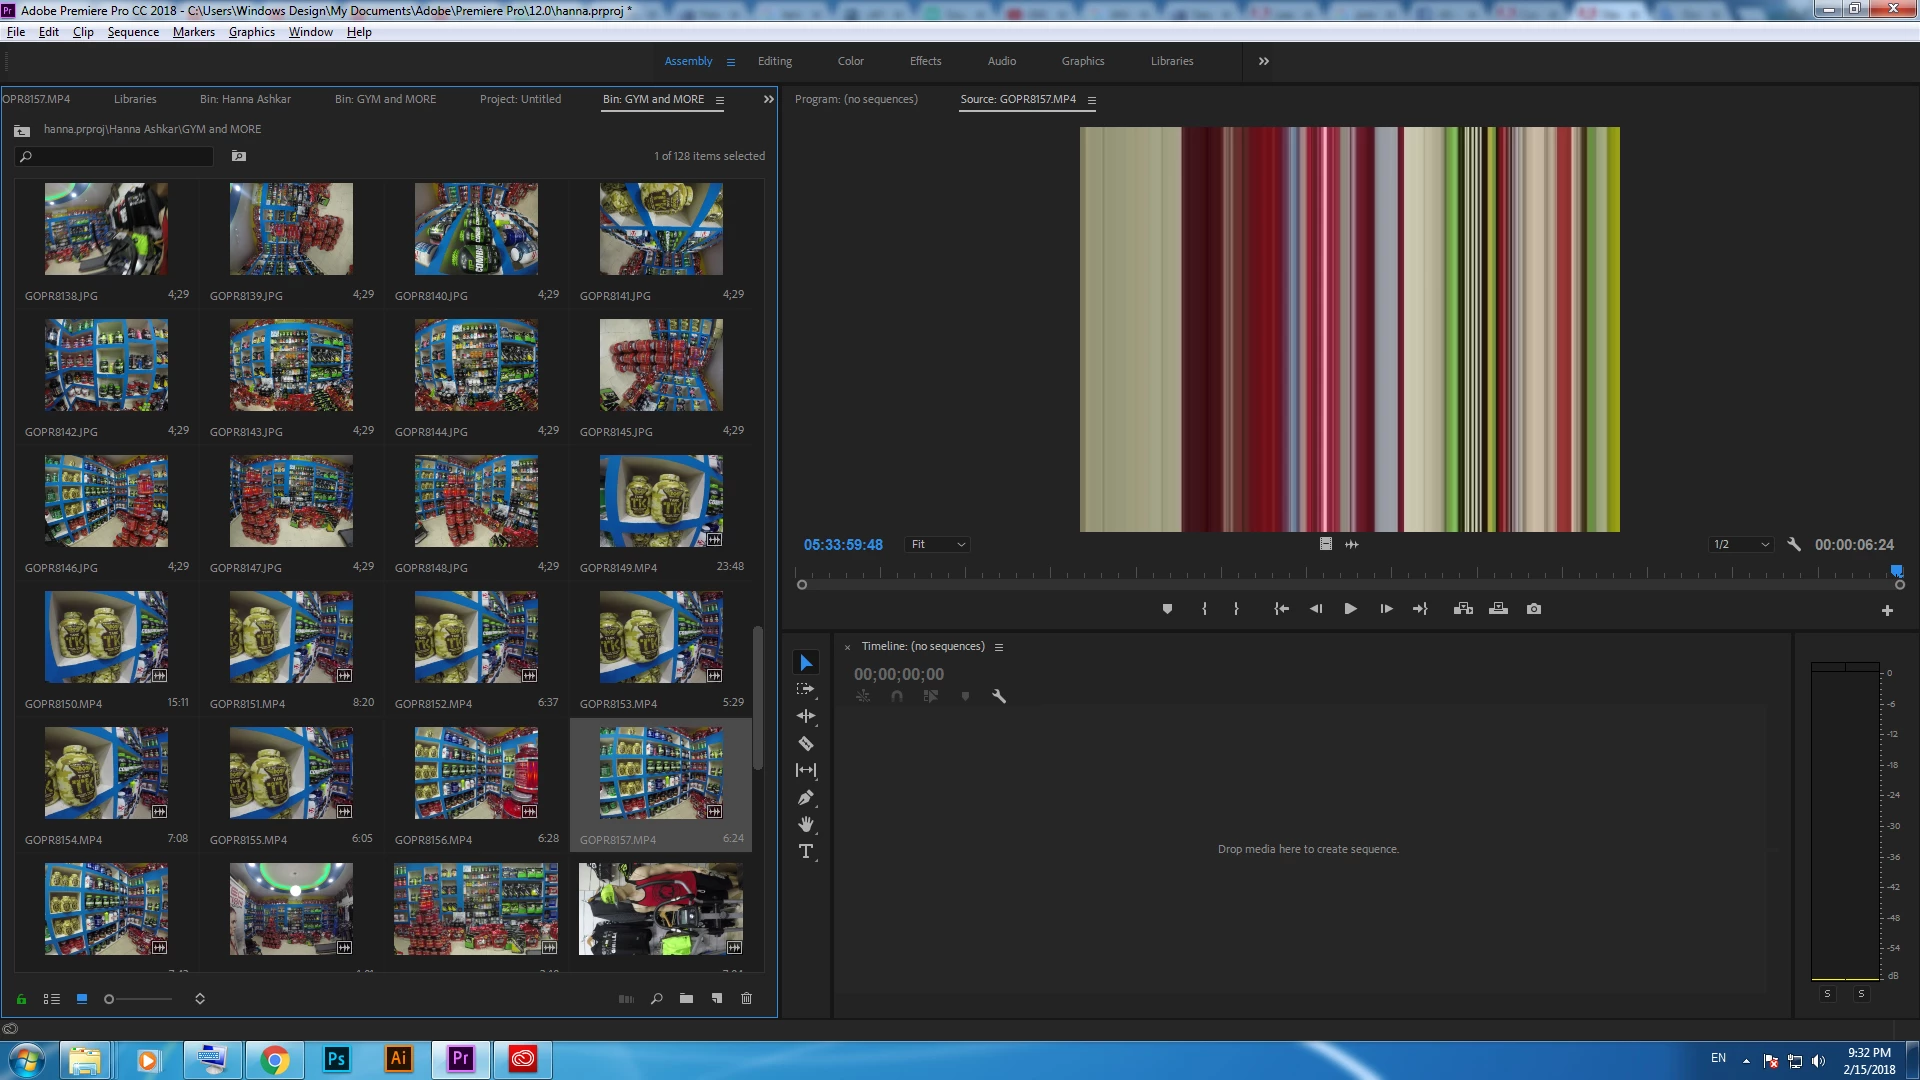Click the New Bin folder icon
The height and width of the screenshot is (1080, 1920).
click(x=686, y=999)
